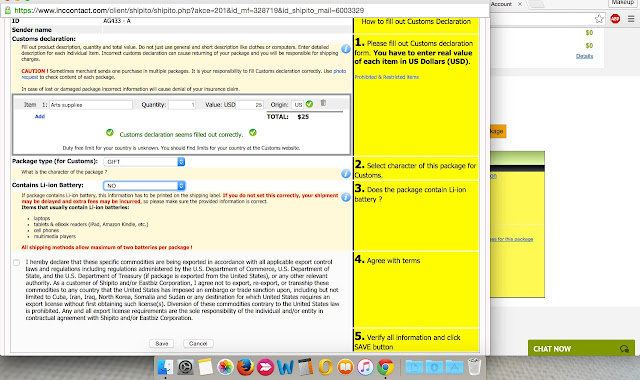Click the Cancel button

tap(198, 344)
